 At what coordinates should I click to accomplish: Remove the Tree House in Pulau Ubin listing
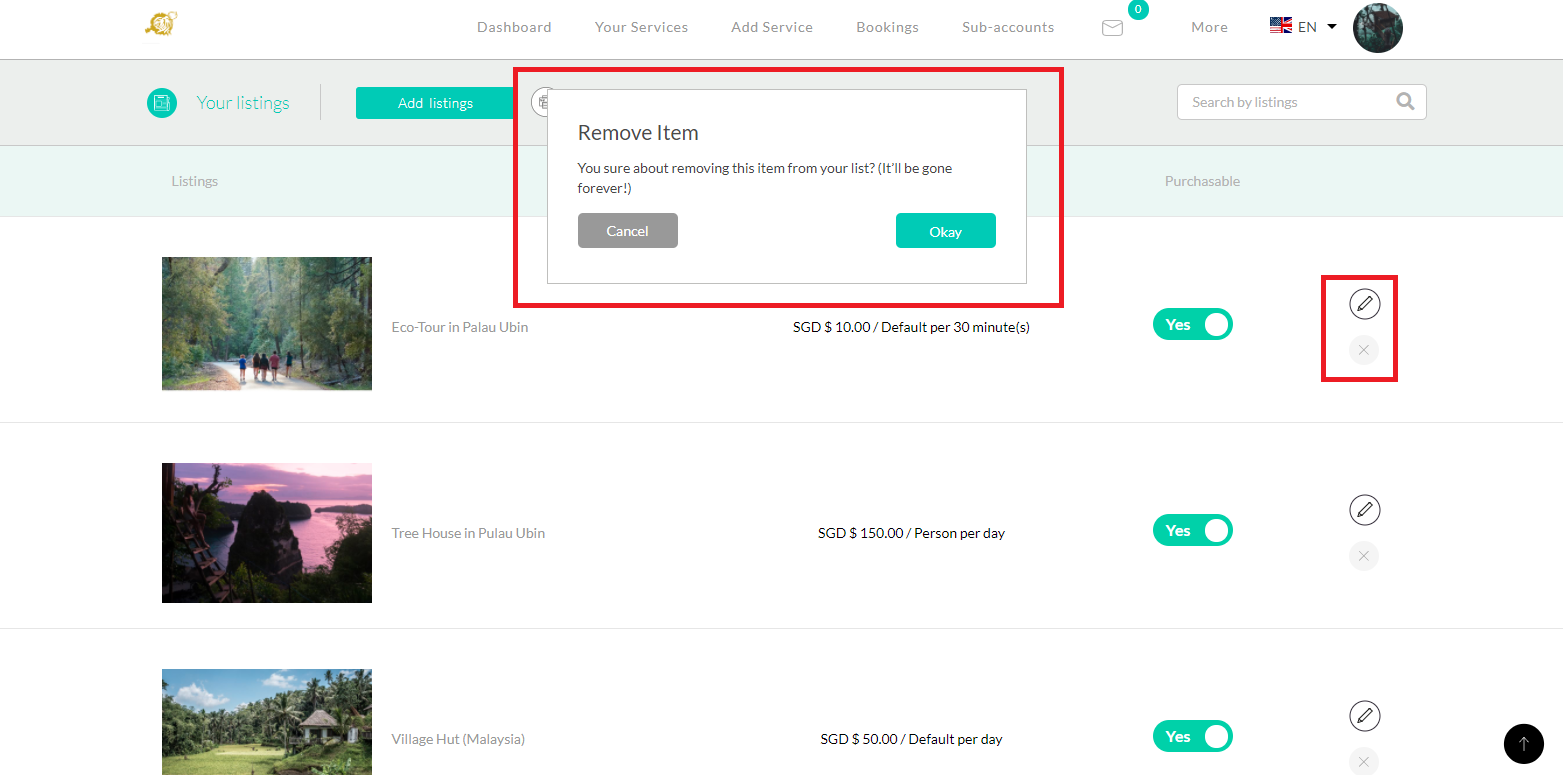1364,556
